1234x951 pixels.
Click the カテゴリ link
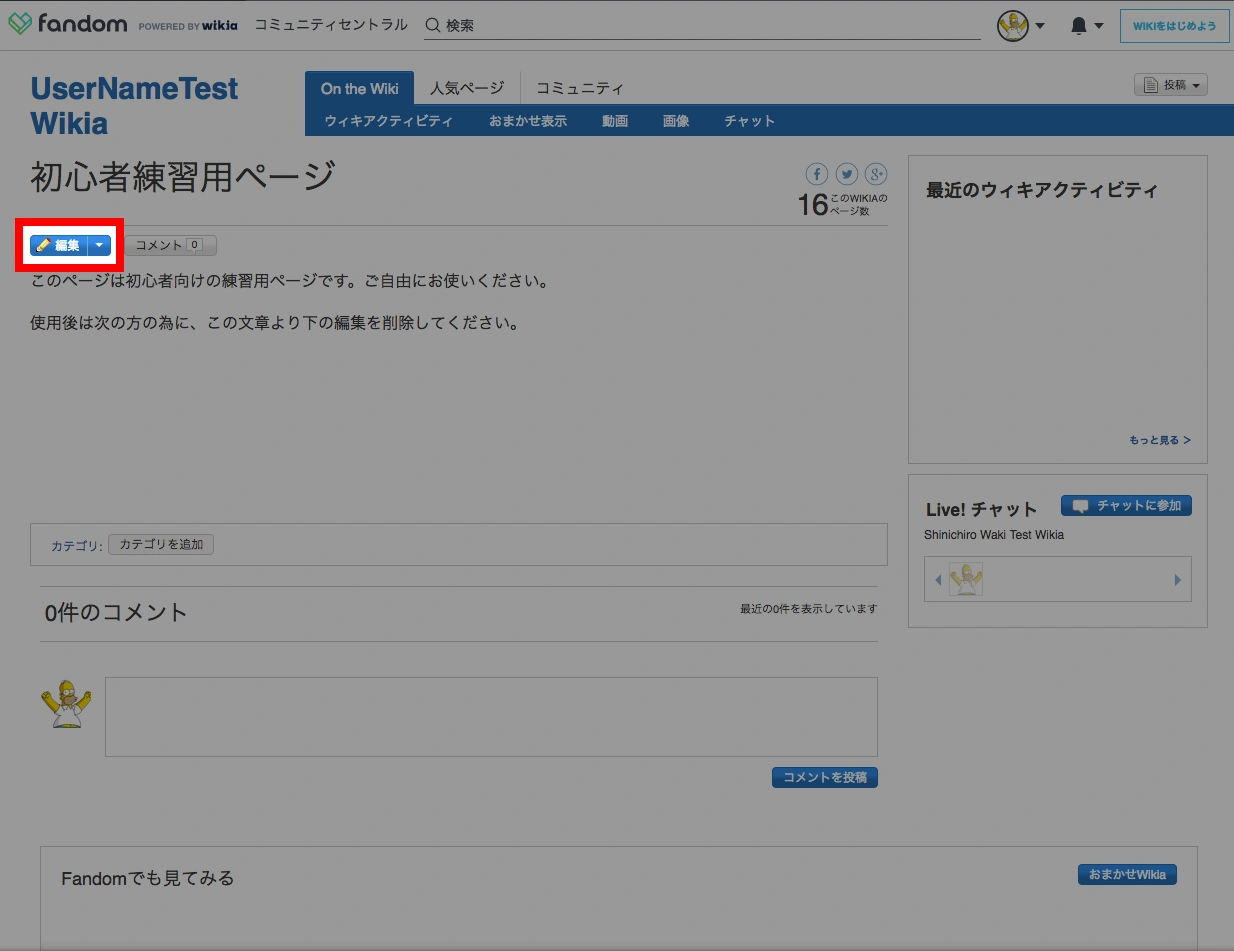tap(75, 546)
